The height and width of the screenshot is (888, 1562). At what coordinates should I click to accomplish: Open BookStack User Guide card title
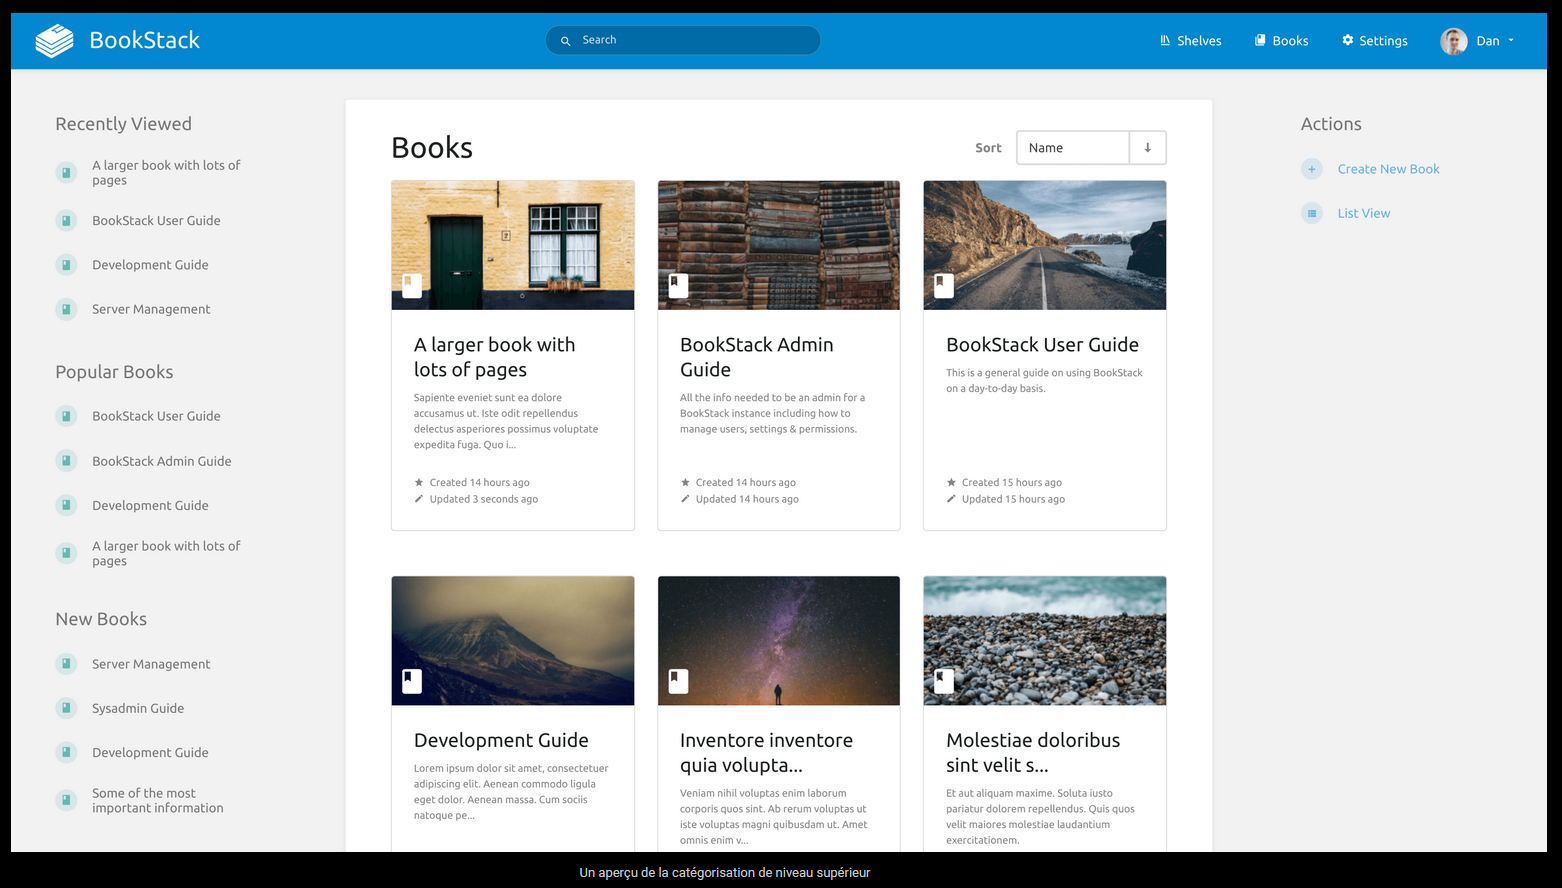[1042, 345]
